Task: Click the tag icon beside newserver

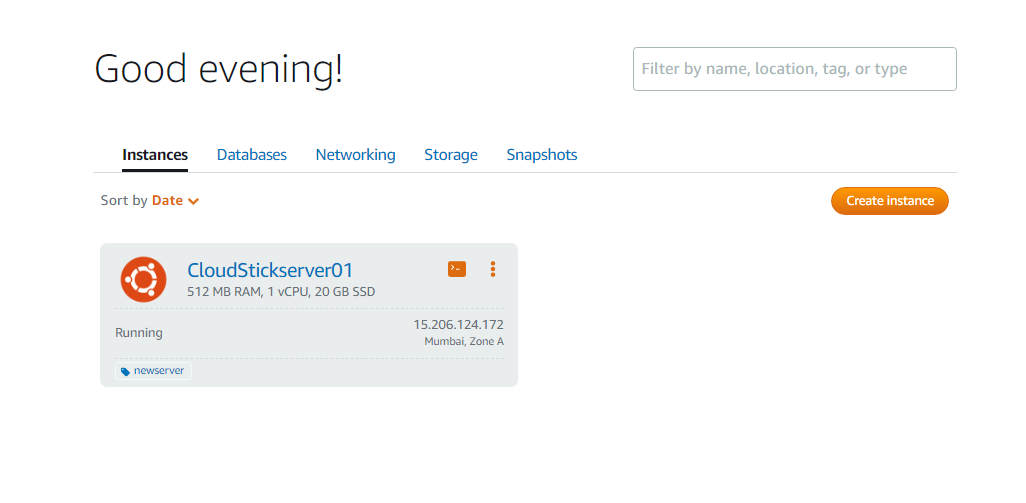Action: click(125, 371)
